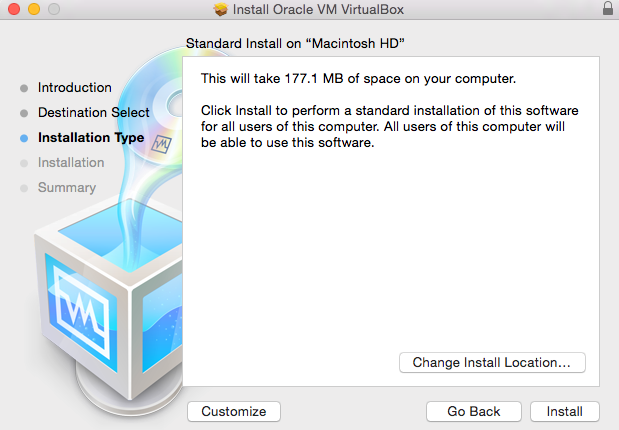Click the package icon beside window title

click(221, 10)
